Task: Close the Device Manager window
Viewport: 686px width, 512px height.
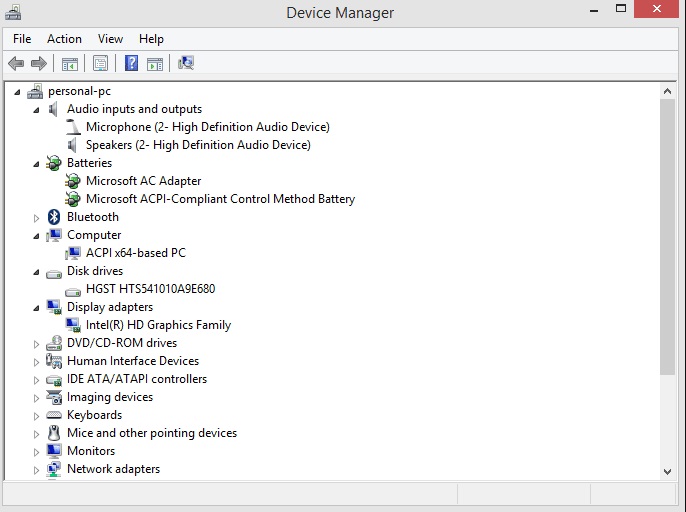Action: 657,9
